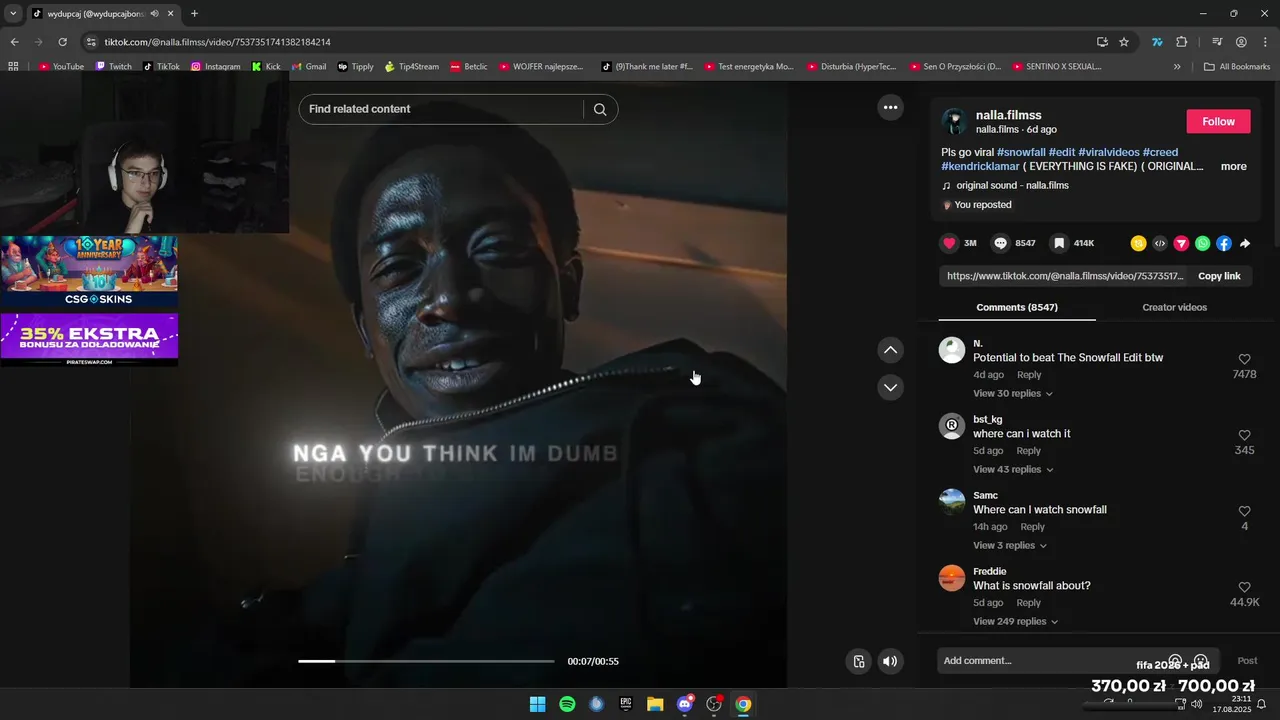This screenshot has width=1280, height=720.
Task: Like bst_kg's comment 'where can i watch it'
Action: click(x=1244, y=435)
